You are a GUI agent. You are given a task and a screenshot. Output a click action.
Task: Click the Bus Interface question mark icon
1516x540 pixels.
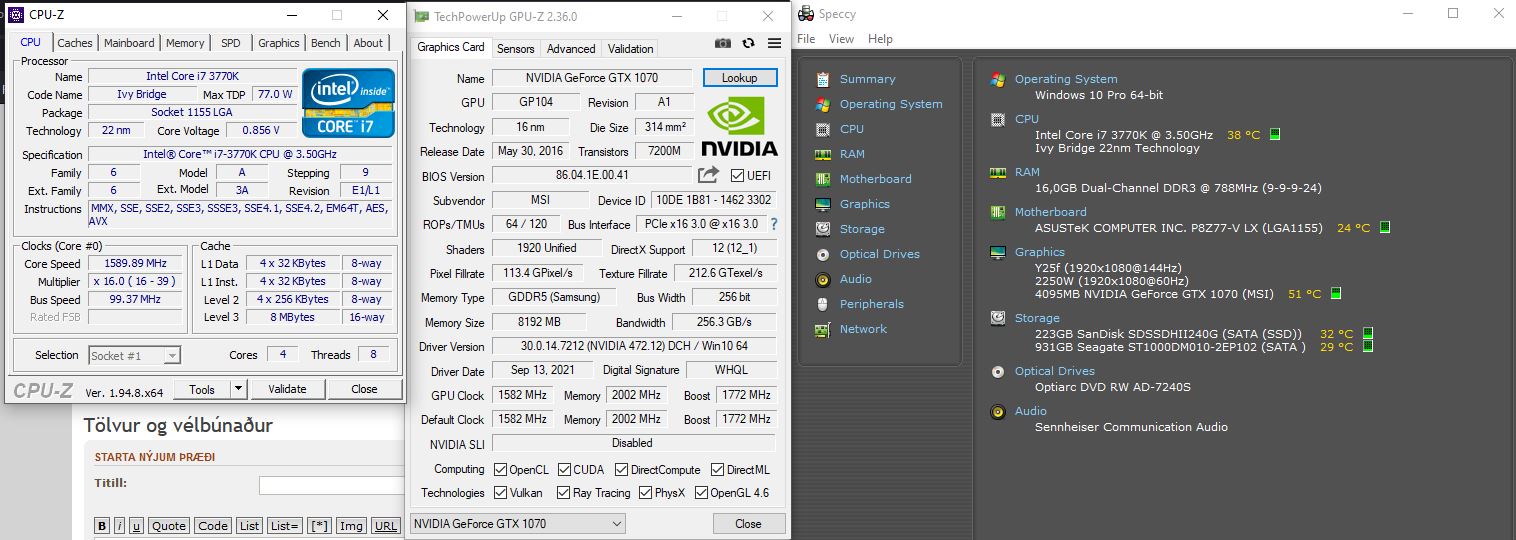(x=773, y=224)
